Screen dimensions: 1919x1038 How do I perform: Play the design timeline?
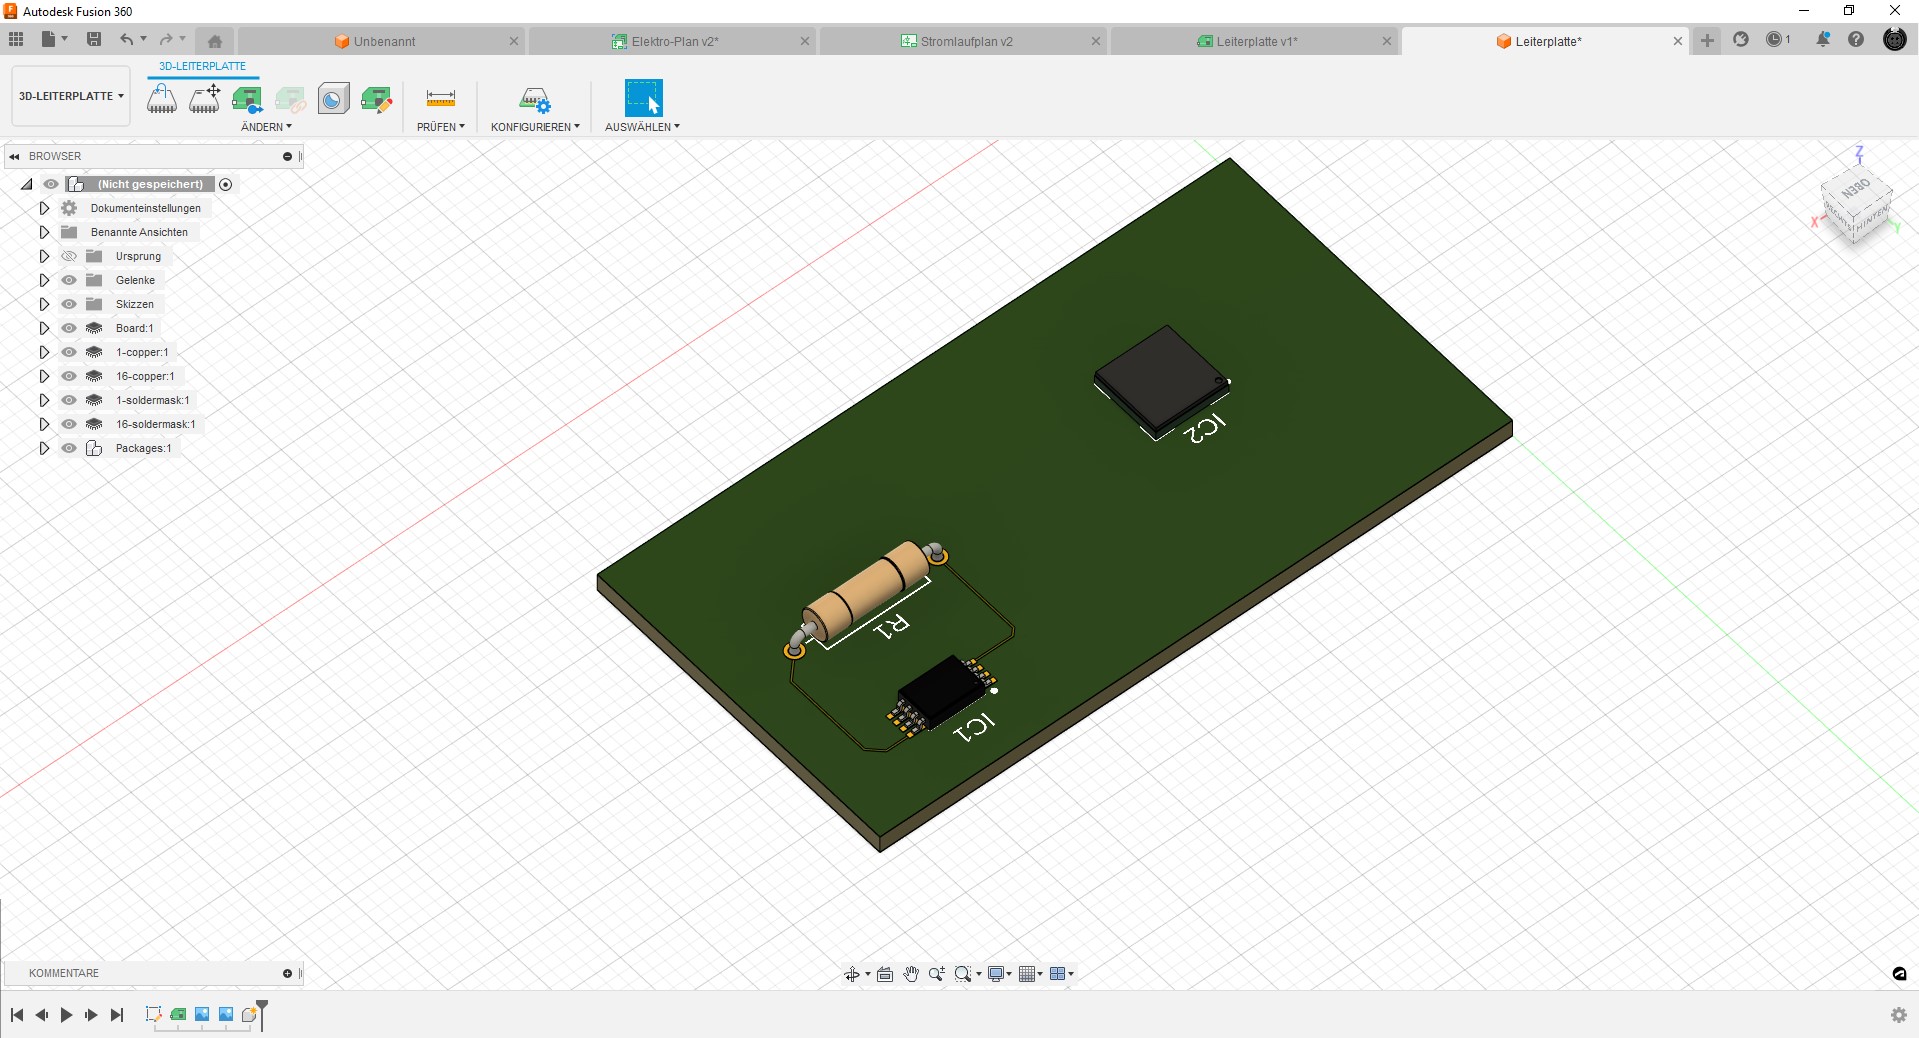(x=67, y=1015)
